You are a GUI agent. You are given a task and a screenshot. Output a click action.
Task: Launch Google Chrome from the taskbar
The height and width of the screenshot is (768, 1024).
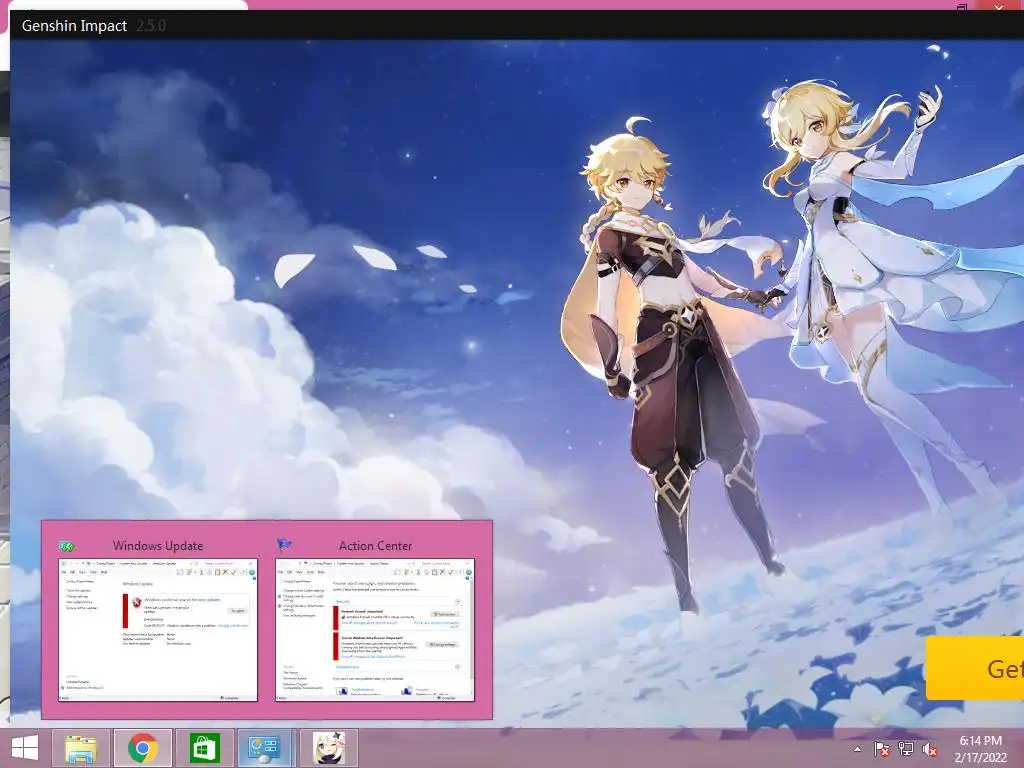coord(142,748)
